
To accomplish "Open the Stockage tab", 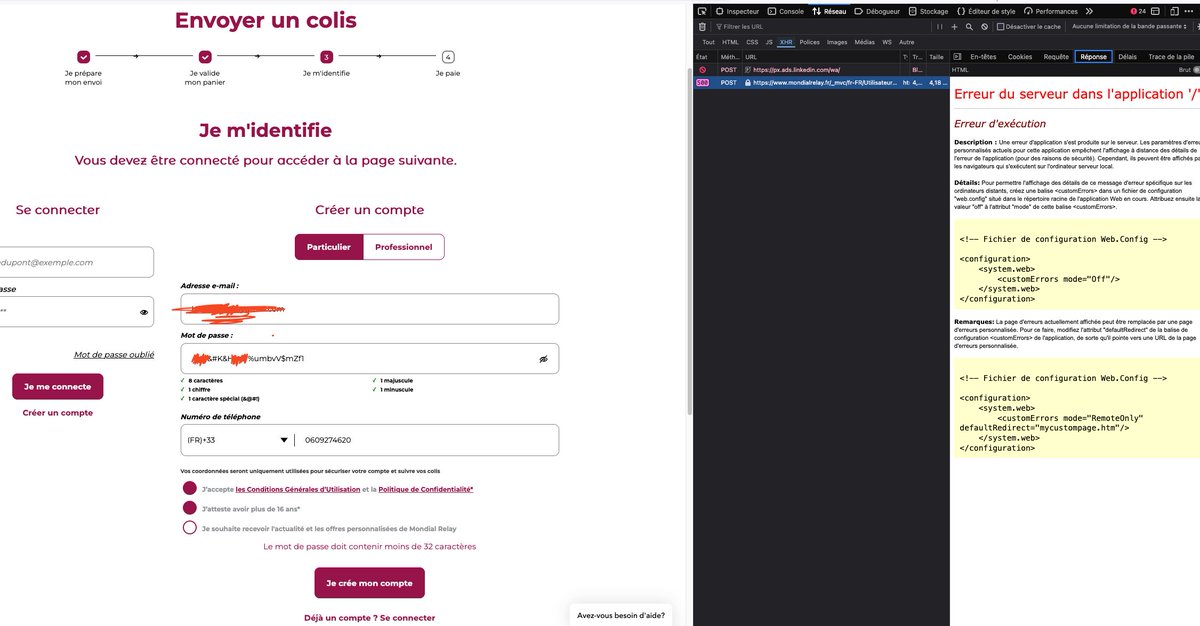I will point(927,11).
